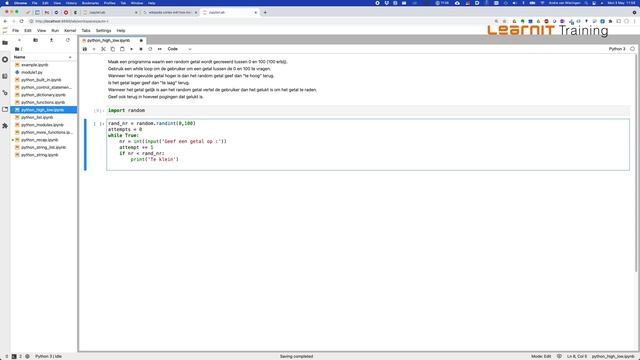Paste cell from the notebook toolbar
This screenshot has height=360, width=640.
[x=122, y=49]
